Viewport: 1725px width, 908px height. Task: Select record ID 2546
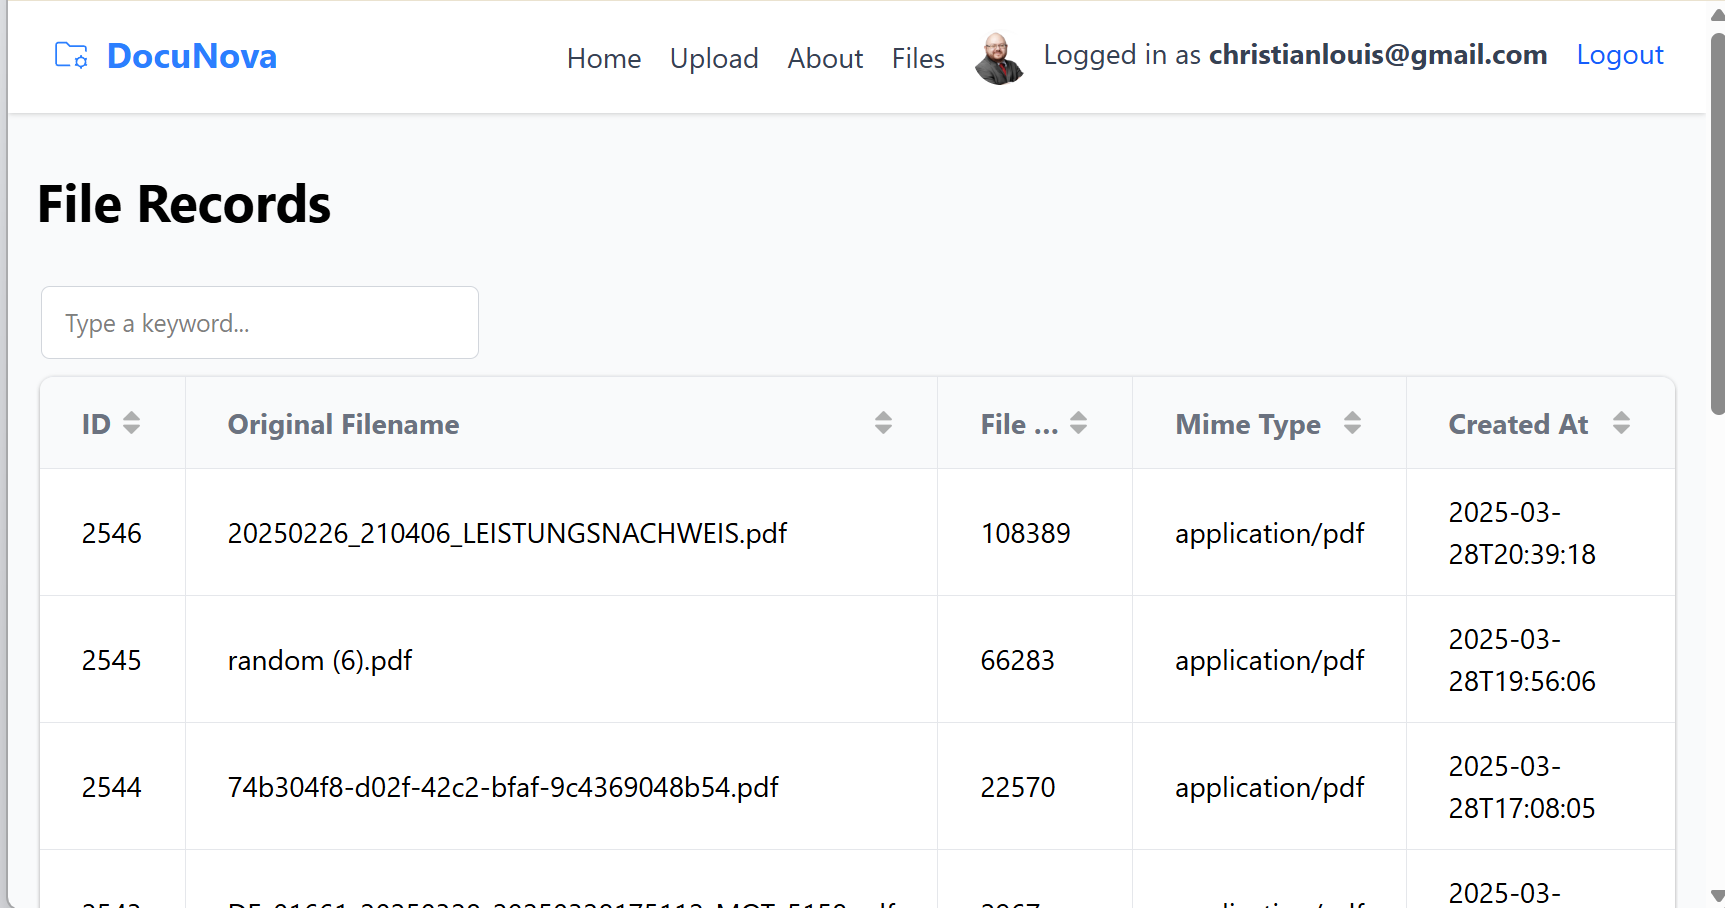click(x=112, y=533)
